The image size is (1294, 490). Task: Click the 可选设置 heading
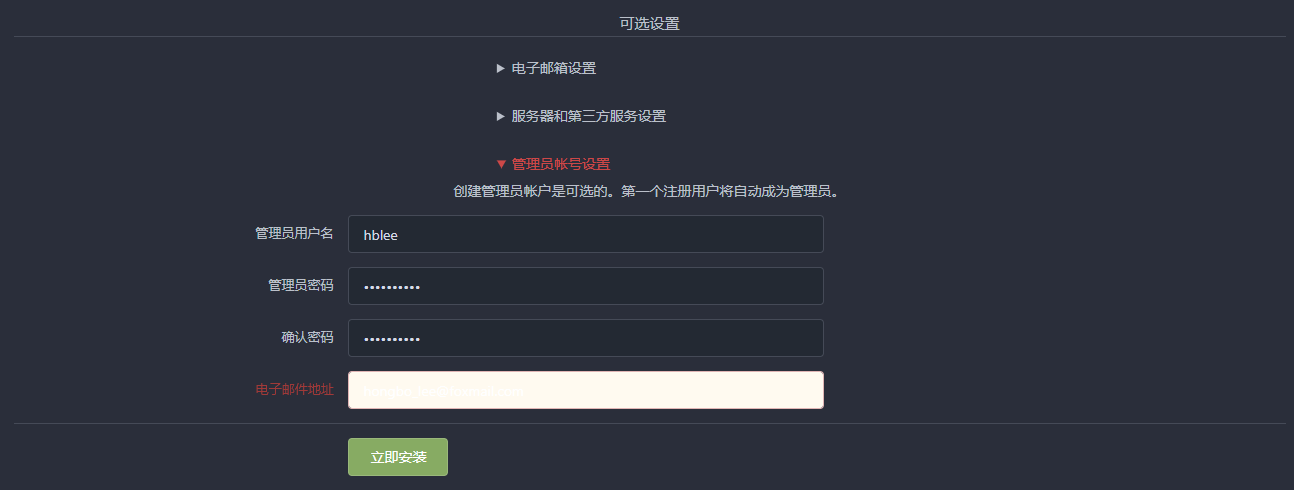[x=650, y=23]
